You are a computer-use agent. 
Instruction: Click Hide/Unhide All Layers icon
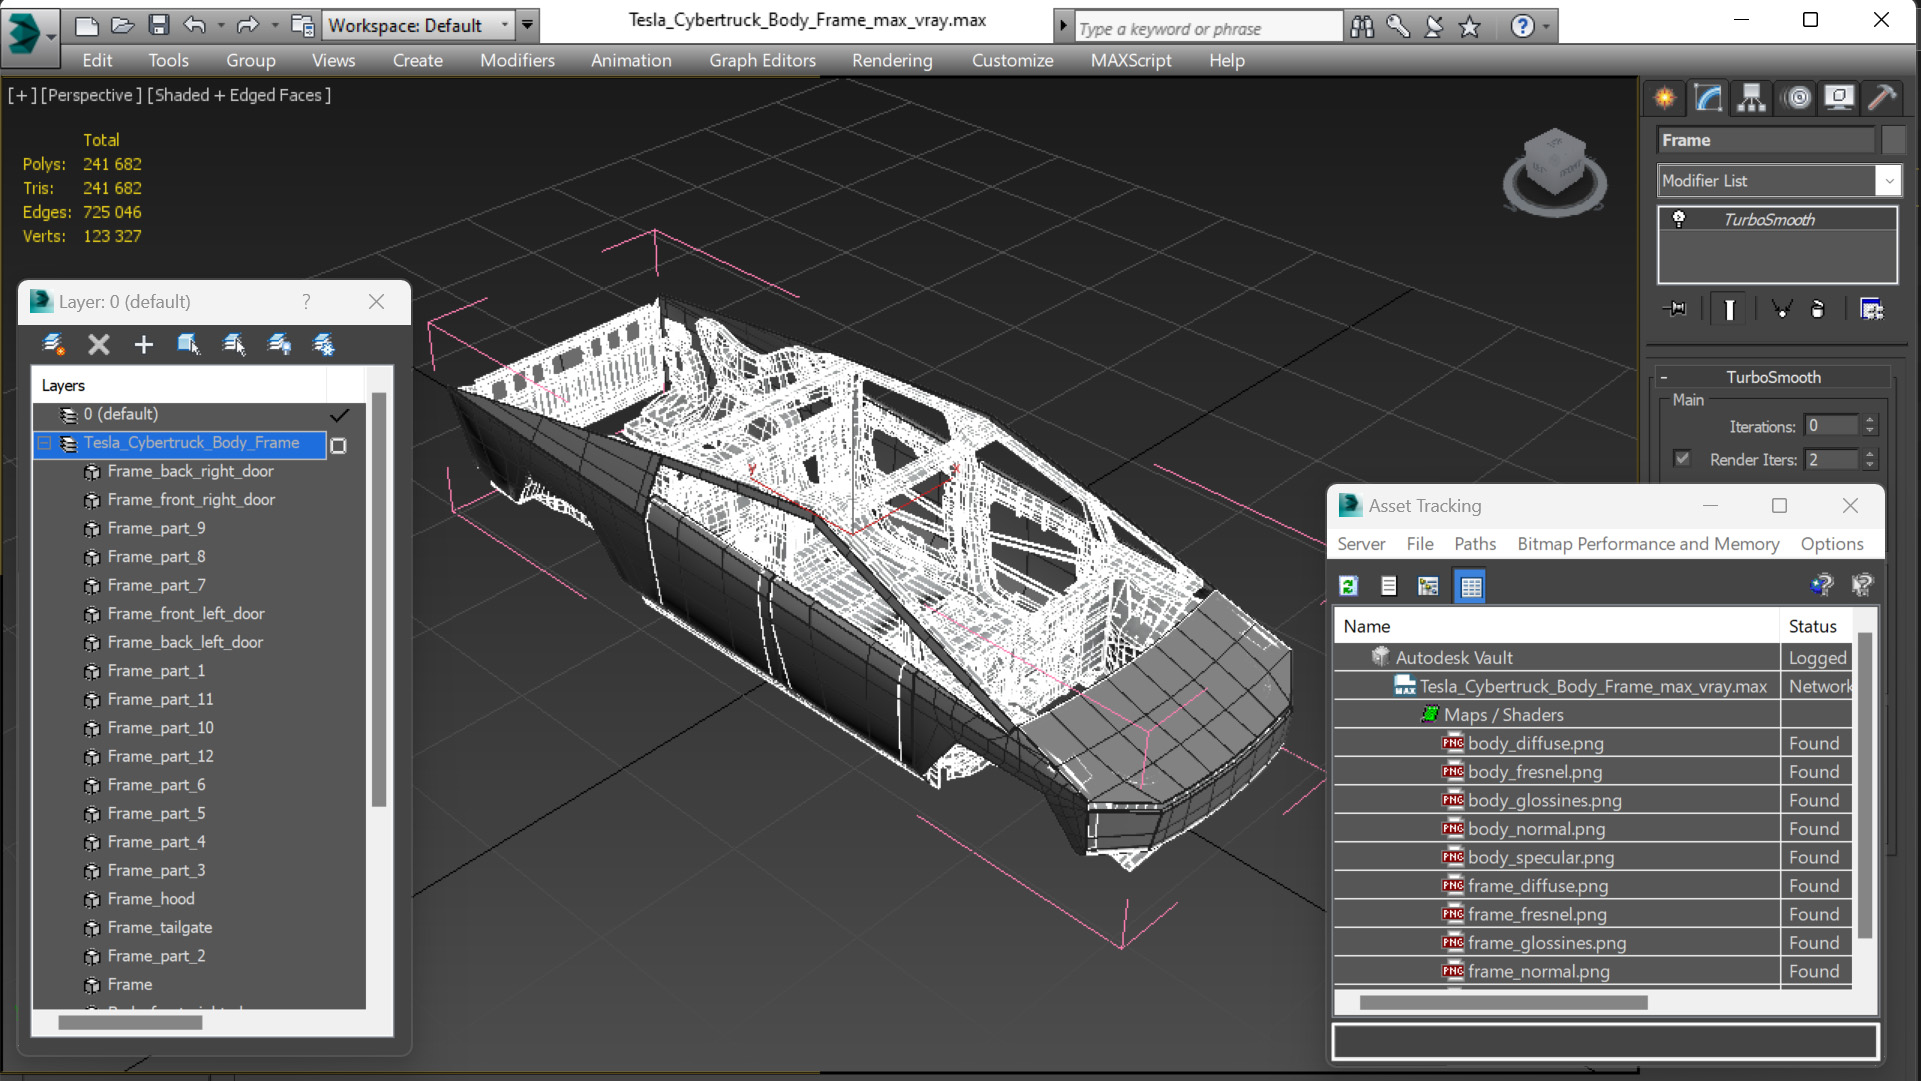279,345
